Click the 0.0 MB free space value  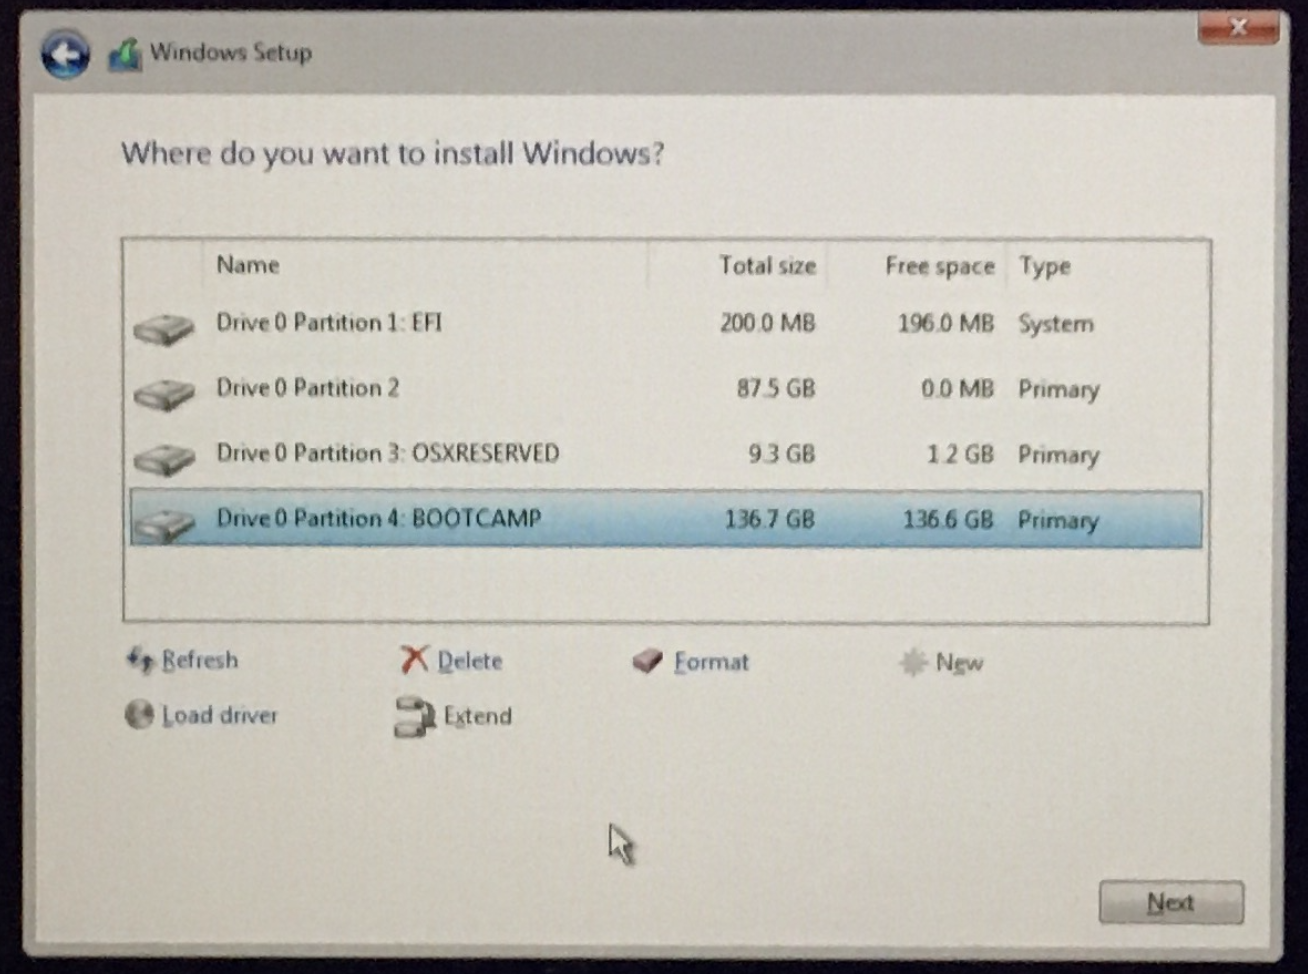(x=957, y=389)
